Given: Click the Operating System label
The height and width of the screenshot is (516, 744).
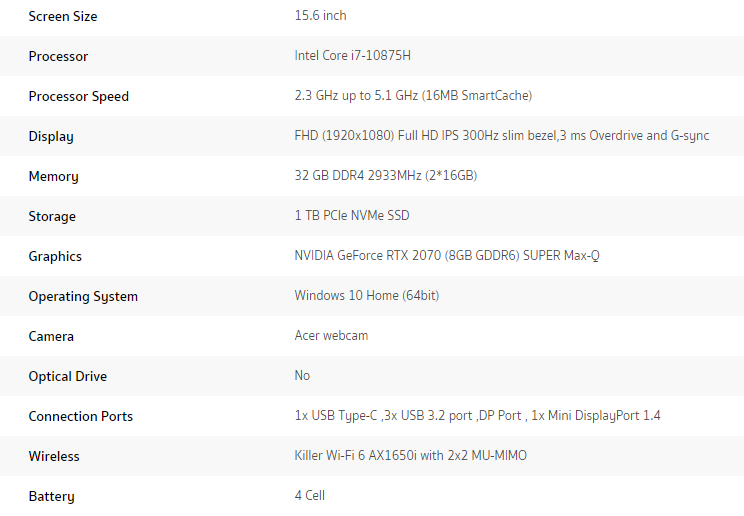Looking at the screenshot, I should pyautogui.click(x=83, y=296).
